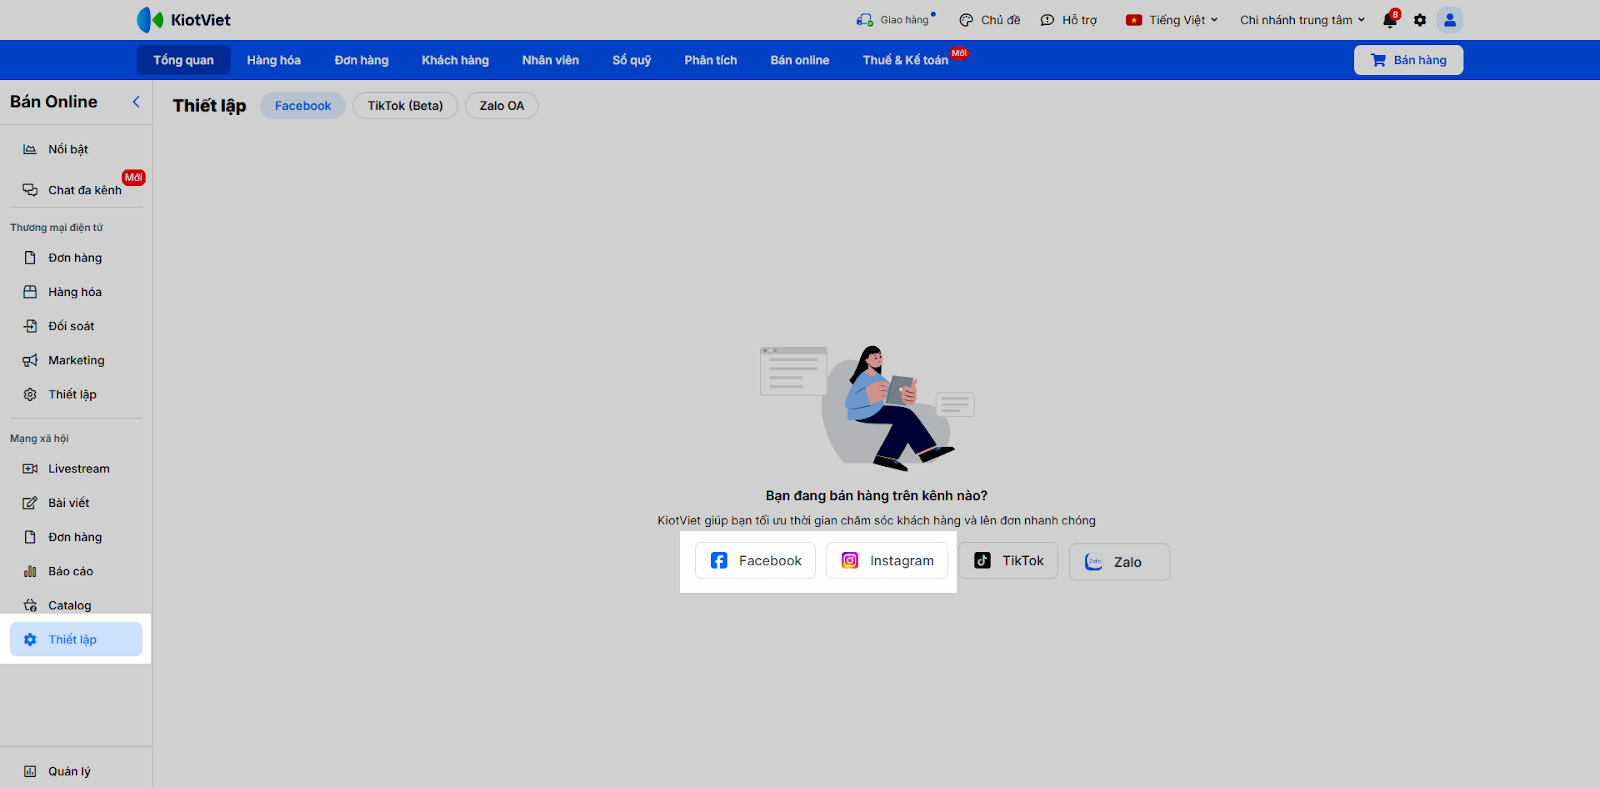The height and width of the screenshot is (788, 1600).
Task: Connect the Instagram channel button
Action: pos(887,561)
